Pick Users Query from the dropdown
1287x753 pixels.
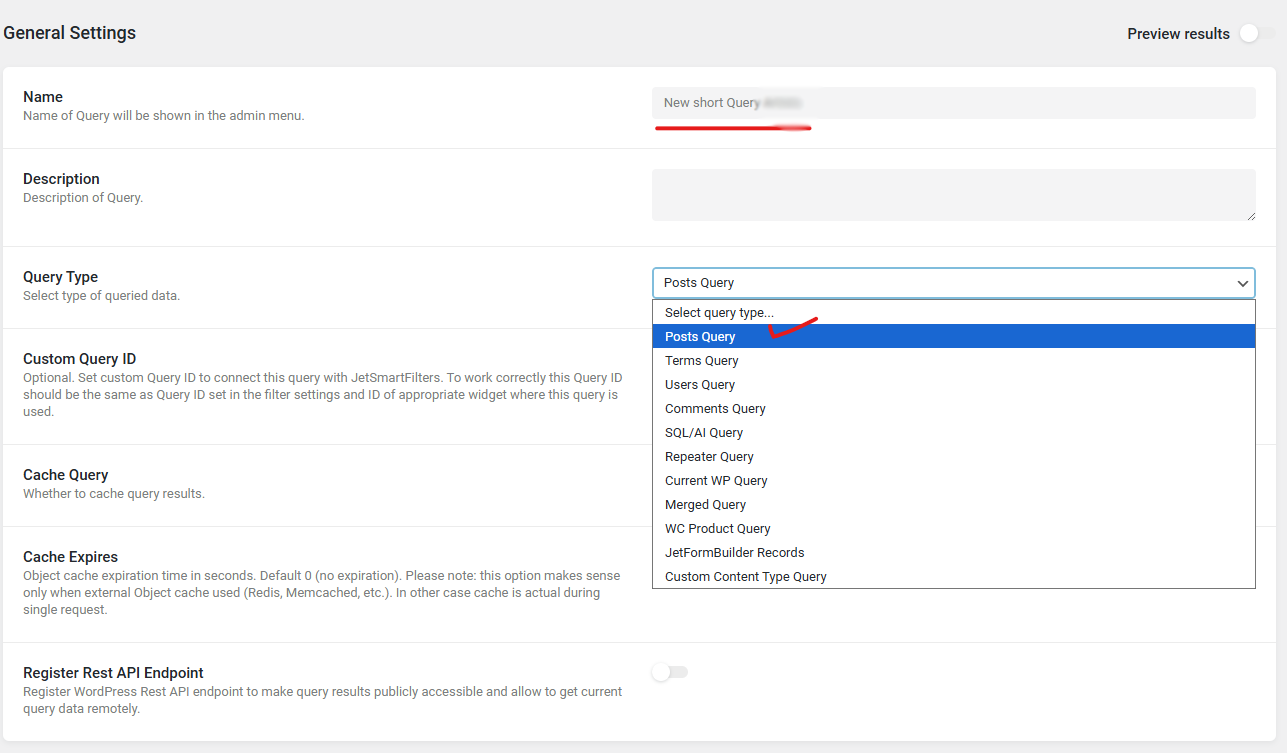700,385
